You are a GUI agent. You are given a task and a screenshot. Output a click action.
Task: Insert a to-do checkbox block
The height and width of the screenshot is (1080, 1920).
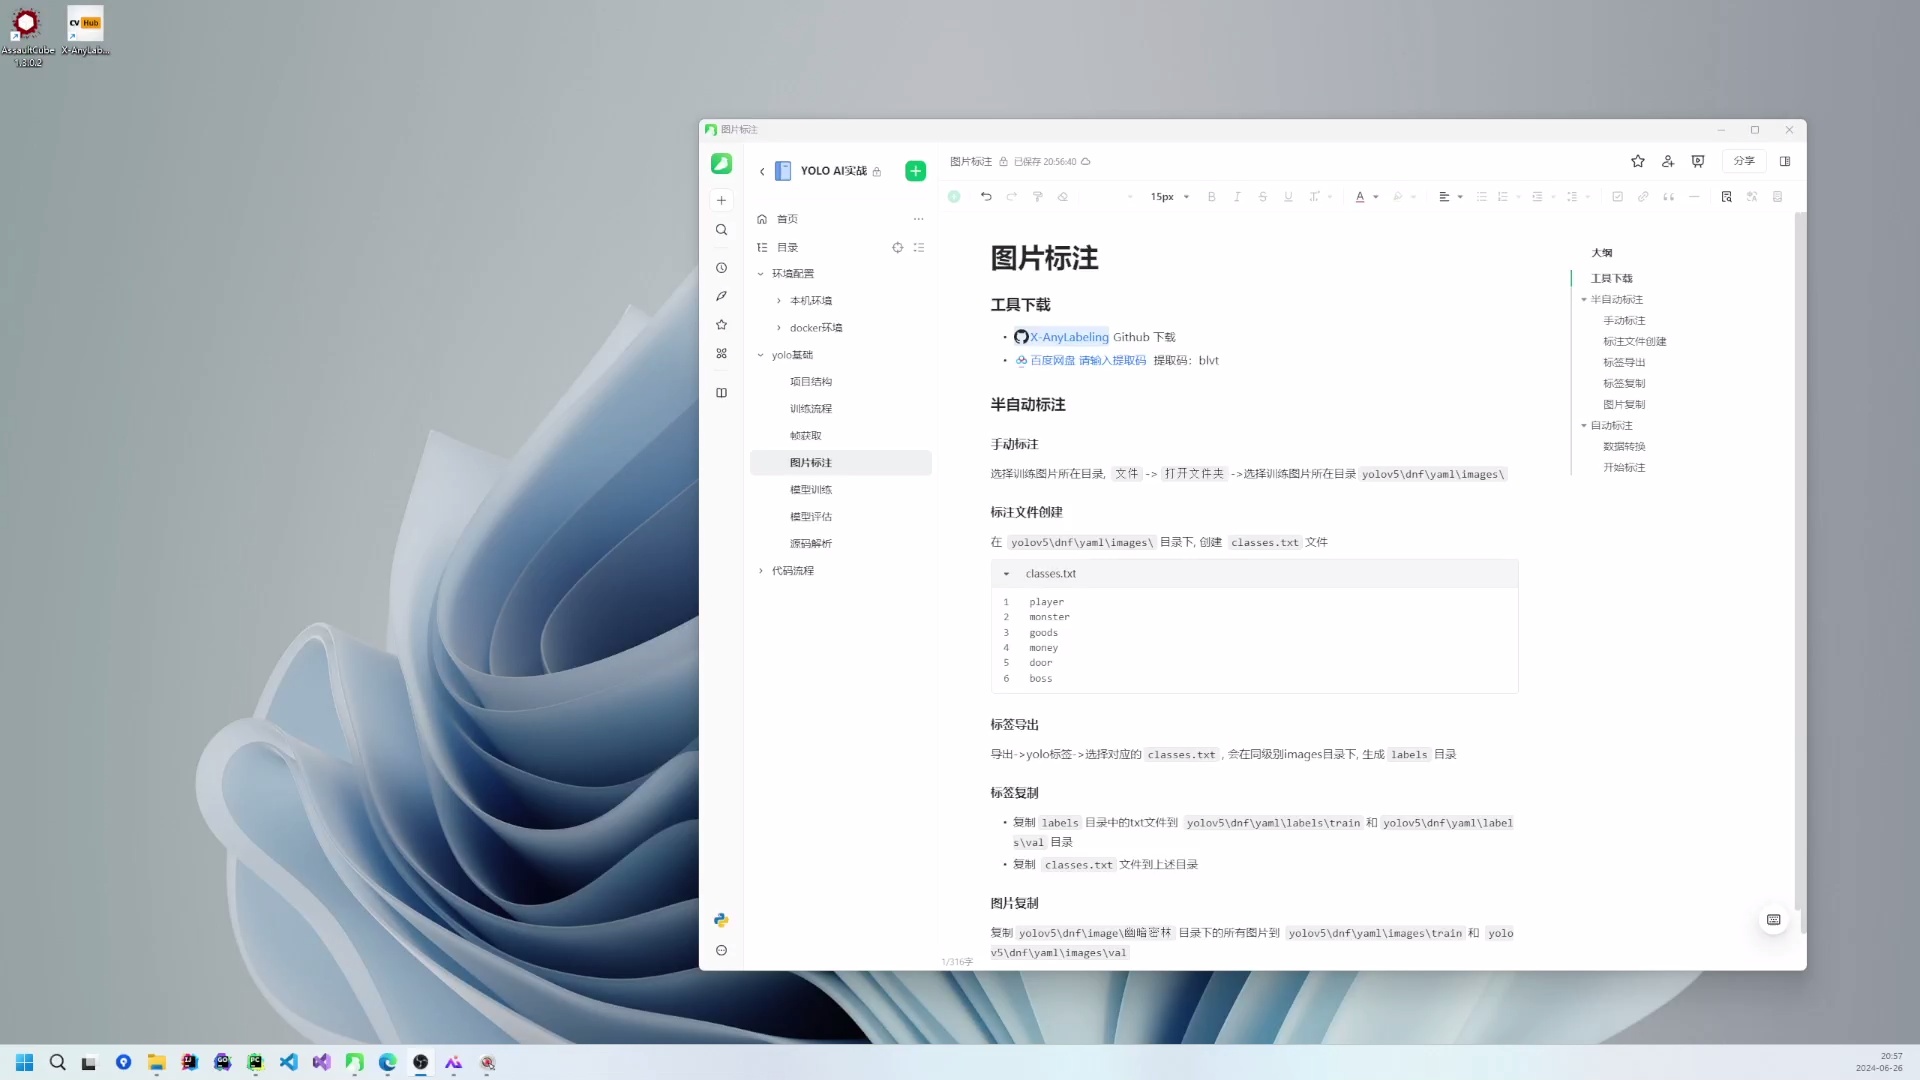click(1616, 196)
